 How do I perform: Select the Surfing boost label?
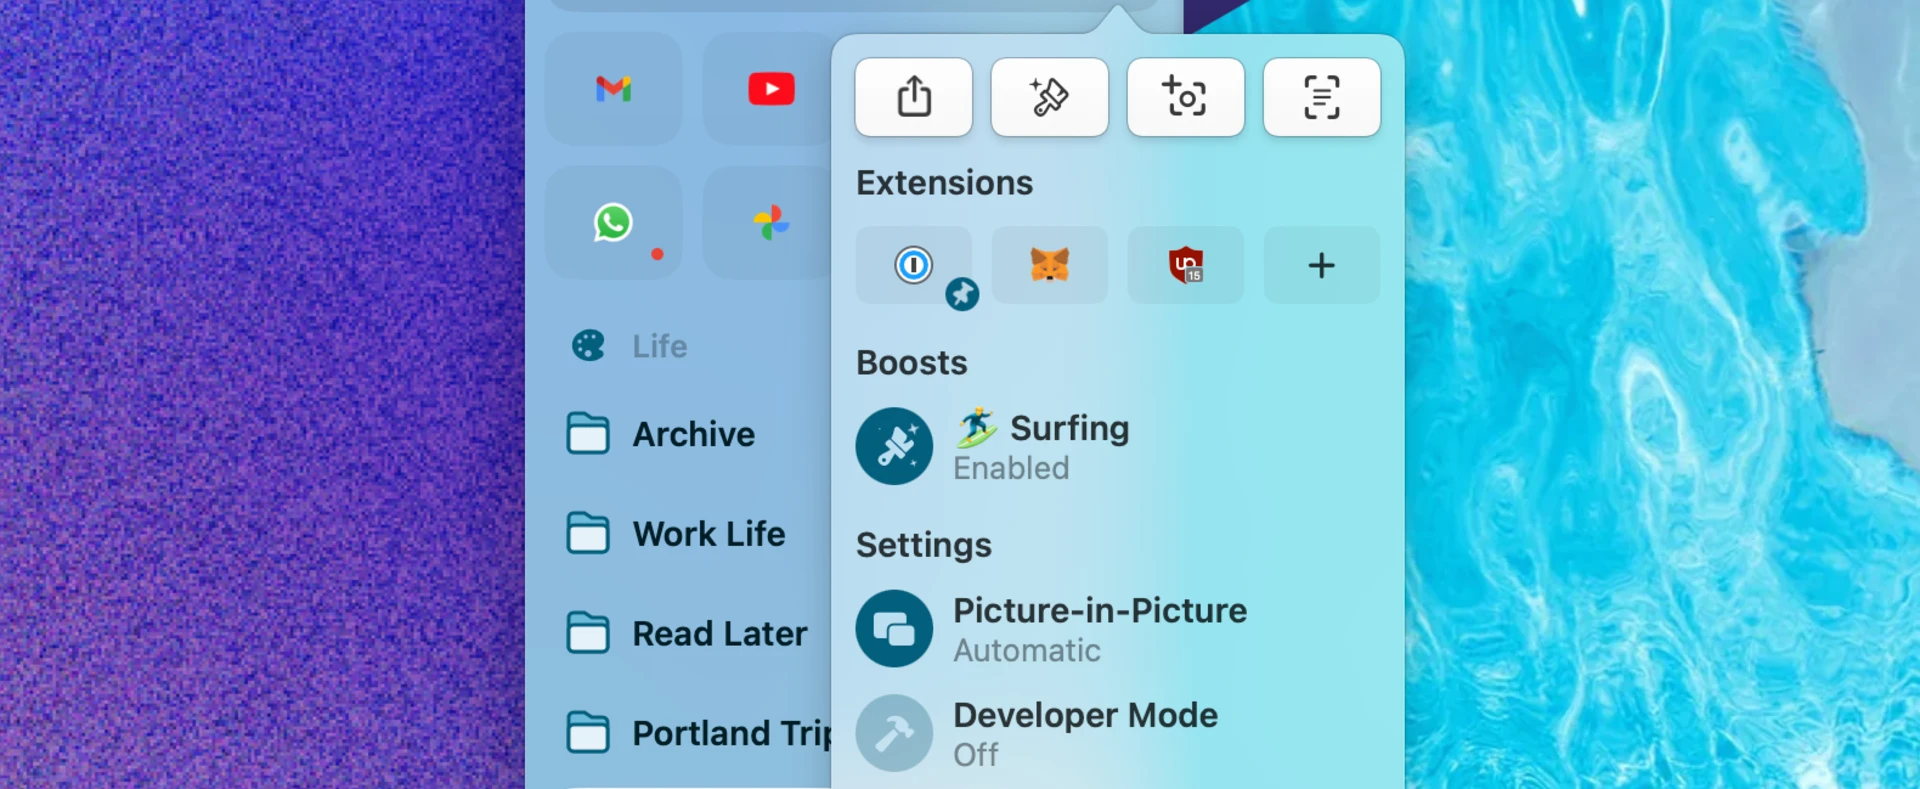click(x=1042, y=428)
